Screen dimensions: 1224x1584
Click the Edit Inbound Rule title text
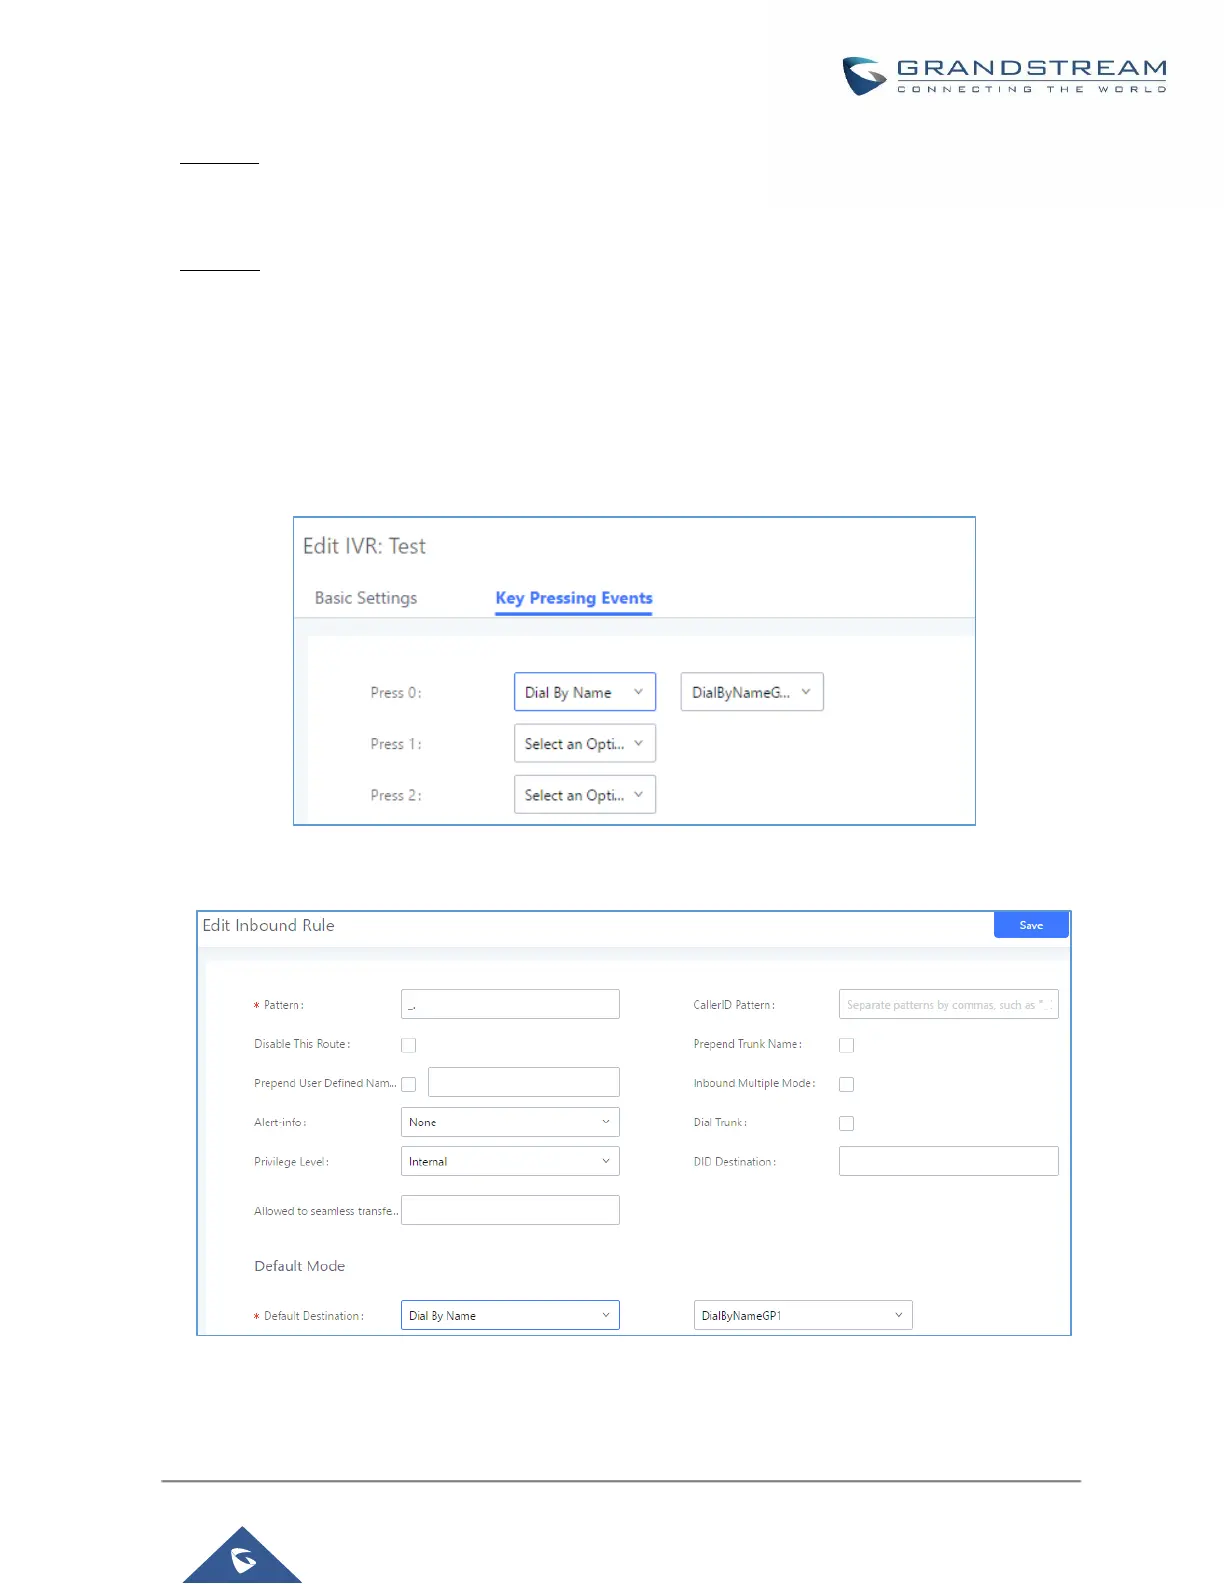pos(268,925)
